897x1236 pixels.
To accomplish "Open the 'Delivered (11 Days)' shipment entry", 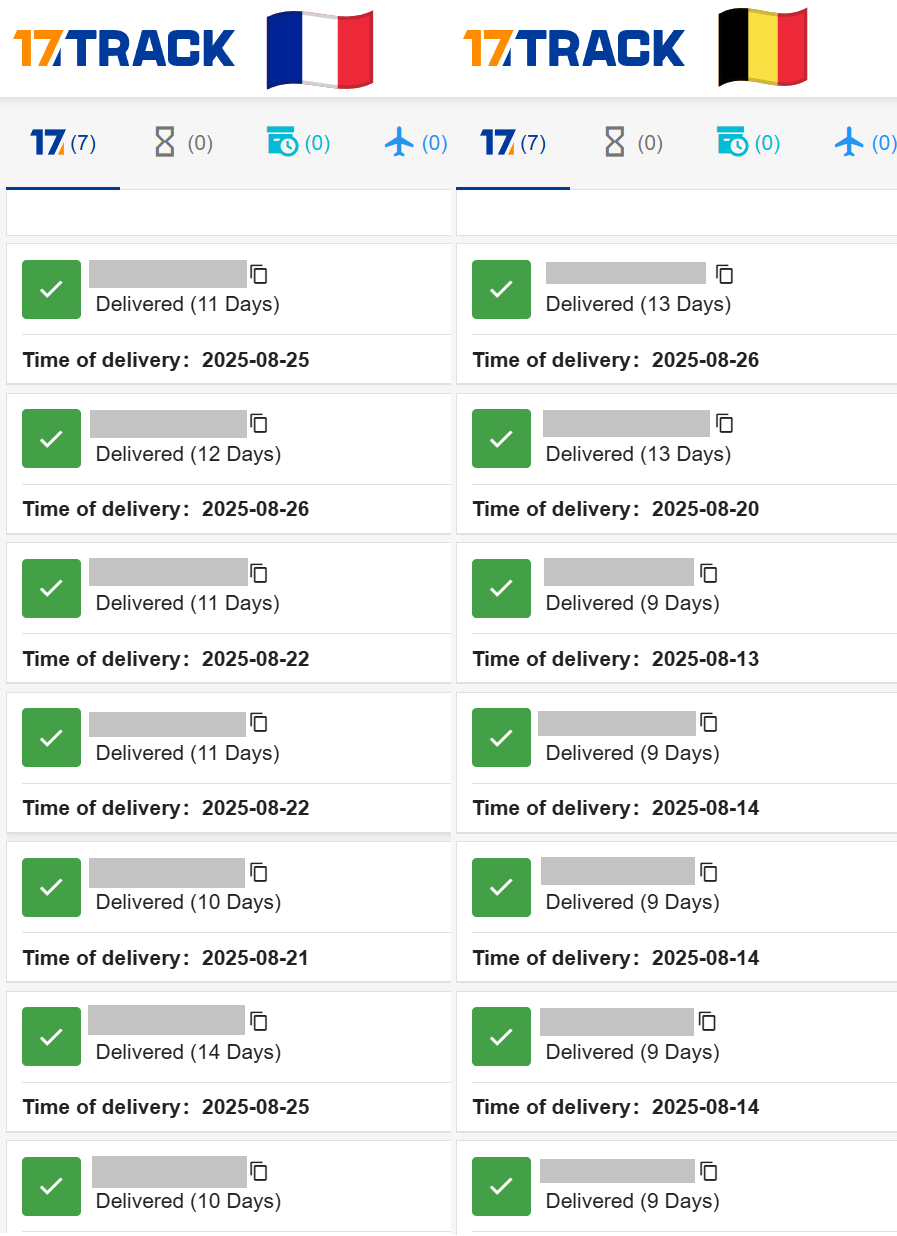I will click(187, 304).
